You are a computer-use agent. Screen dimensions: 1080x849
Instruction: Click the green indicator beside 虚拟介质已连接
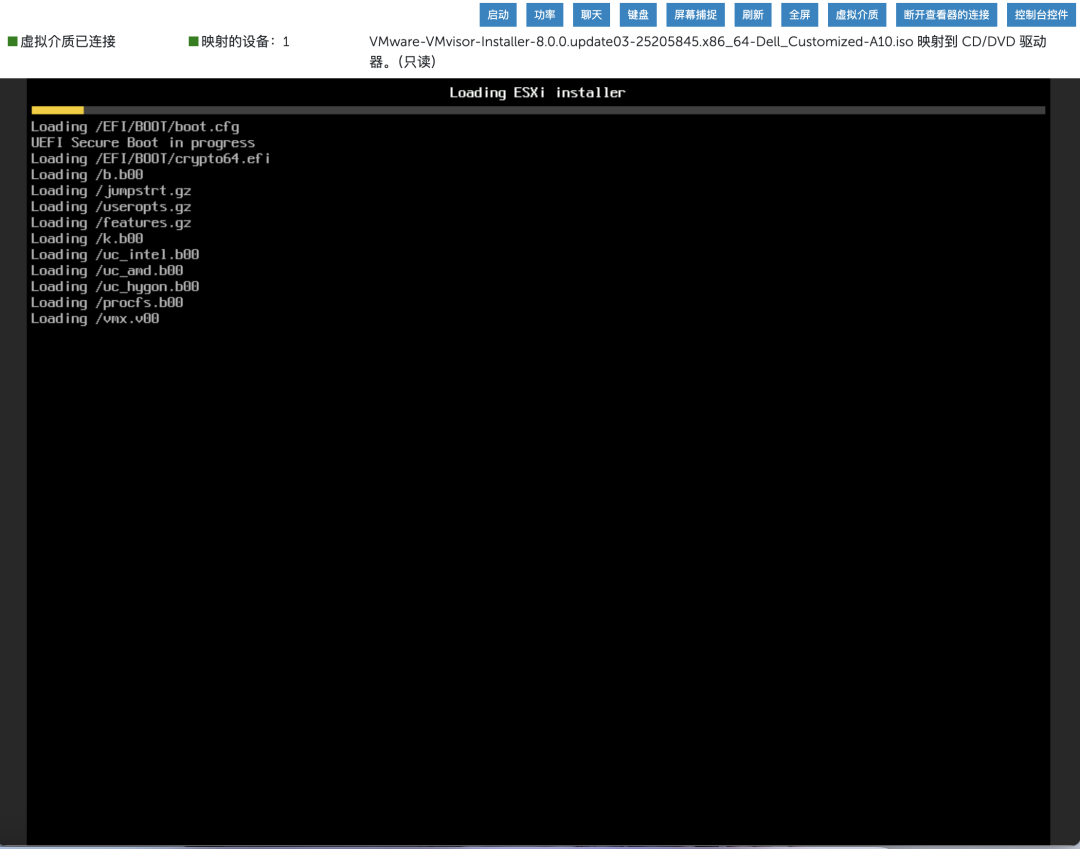click(x=12, y=41)
